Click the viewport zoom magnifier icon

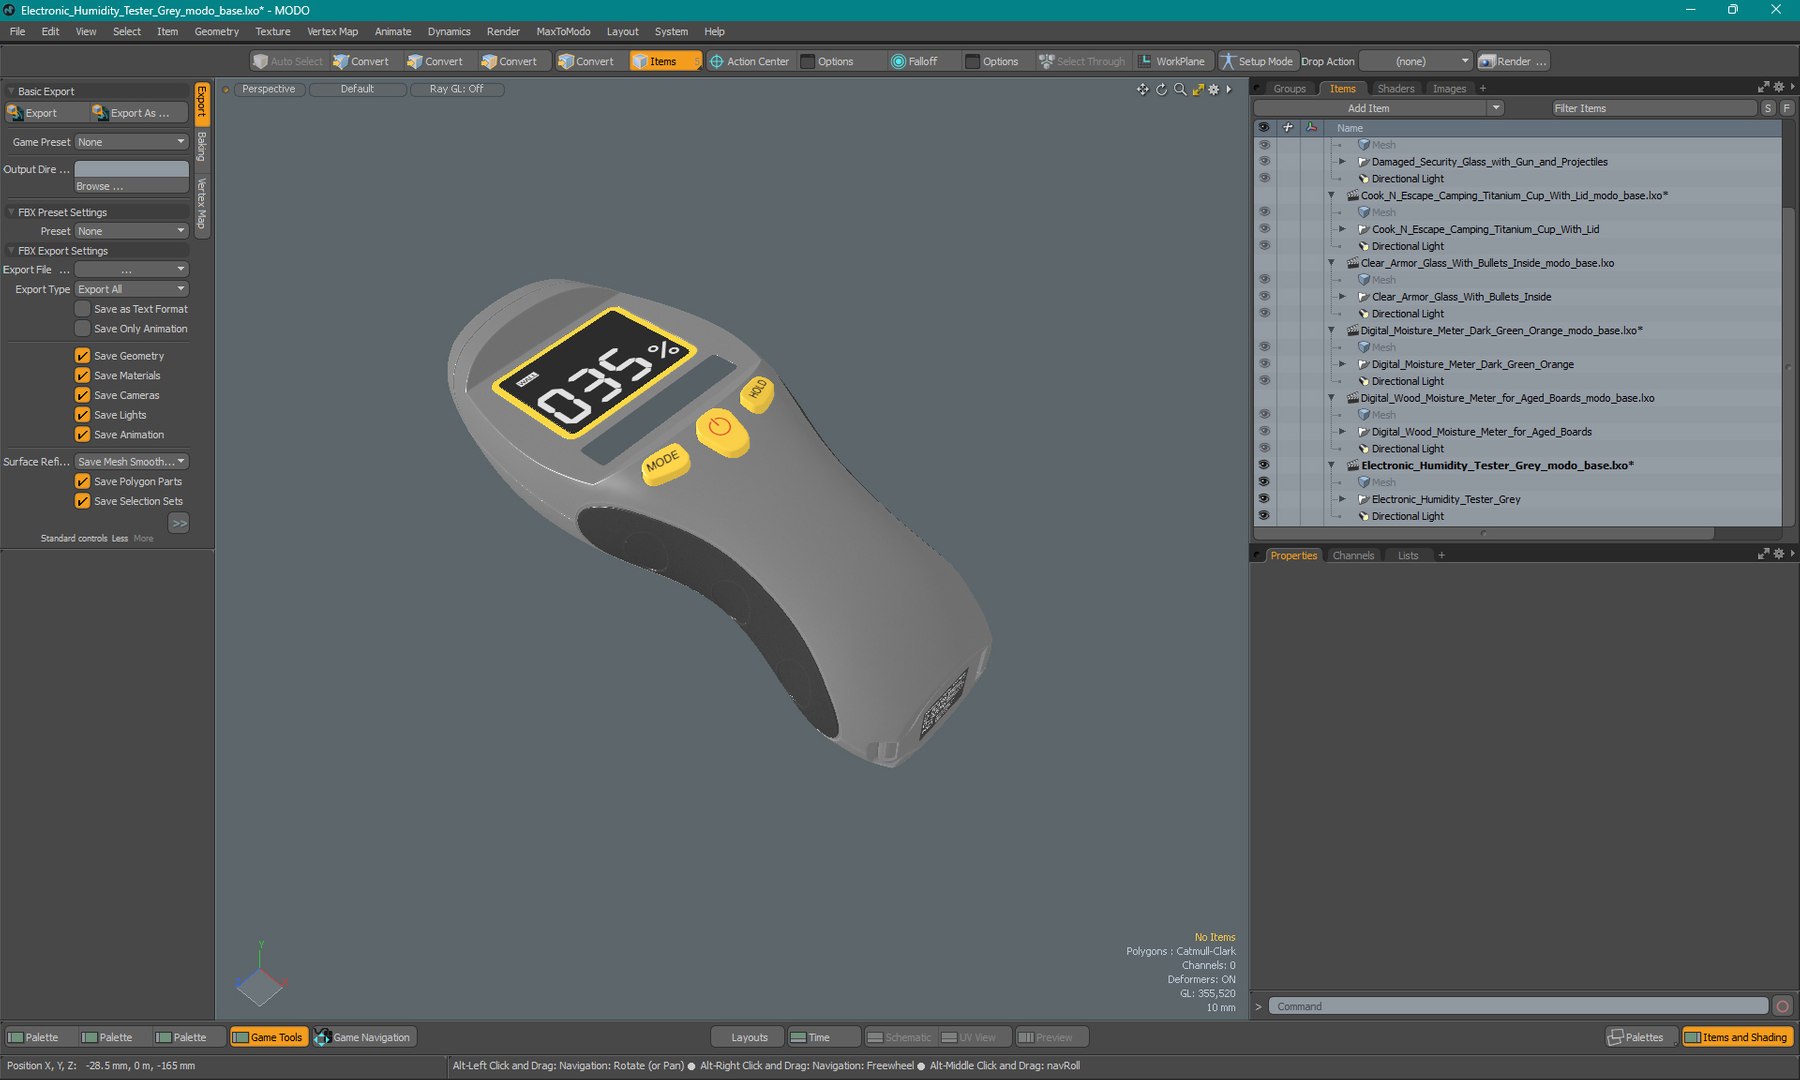coord(1180,89)
